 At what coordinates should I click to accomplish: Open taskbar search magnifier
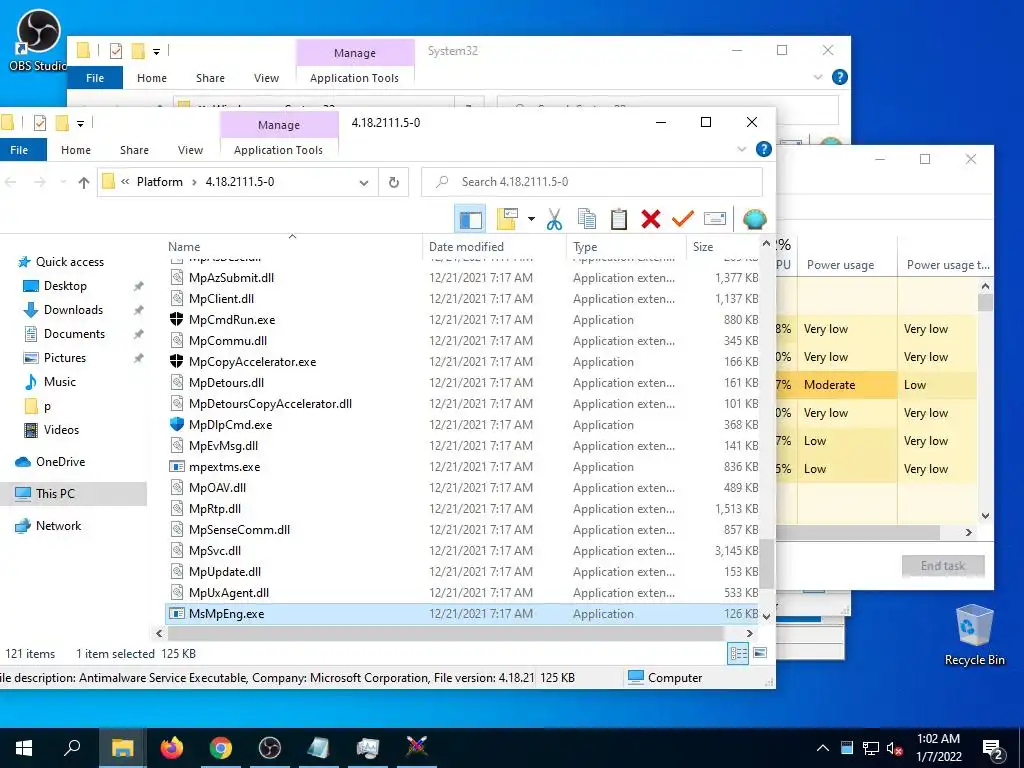[x=72, y=748]
